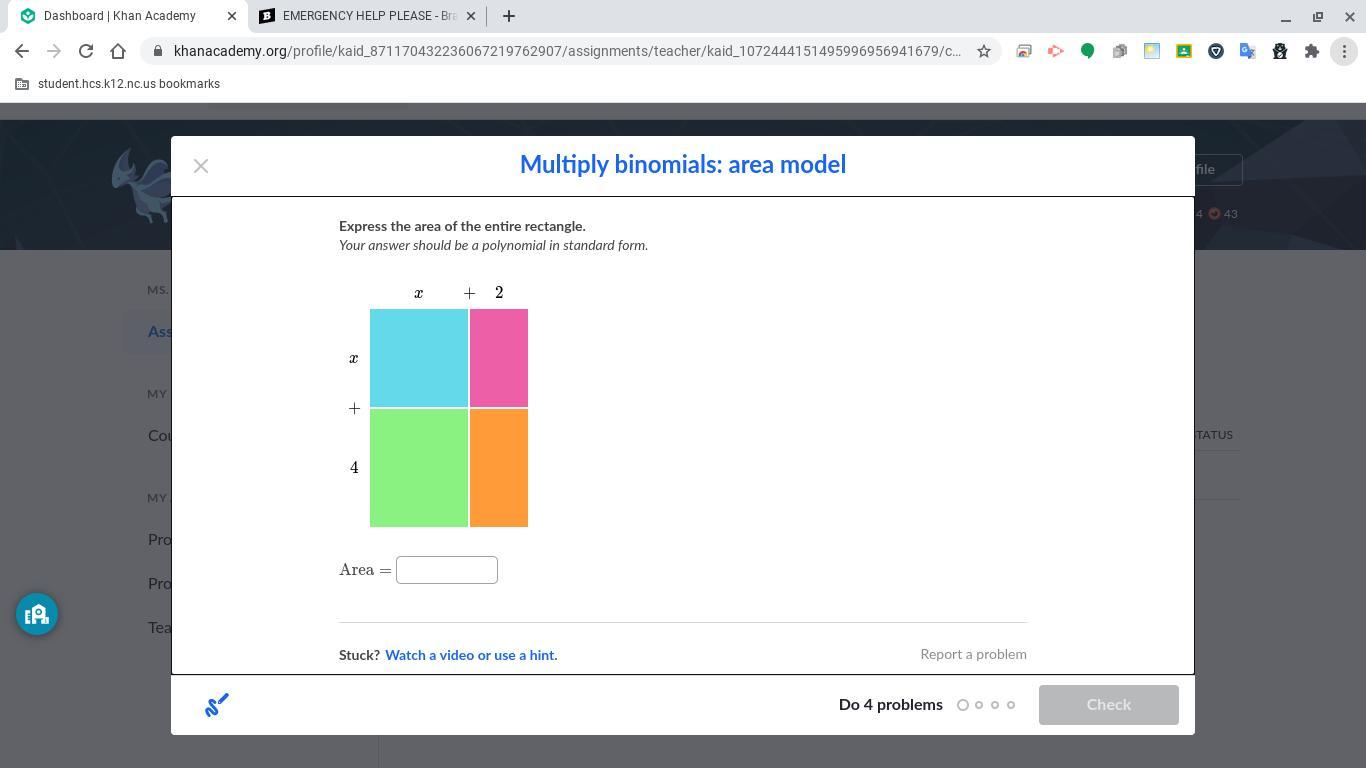
Task: Open the browser home page
Action: pos(118,51)
